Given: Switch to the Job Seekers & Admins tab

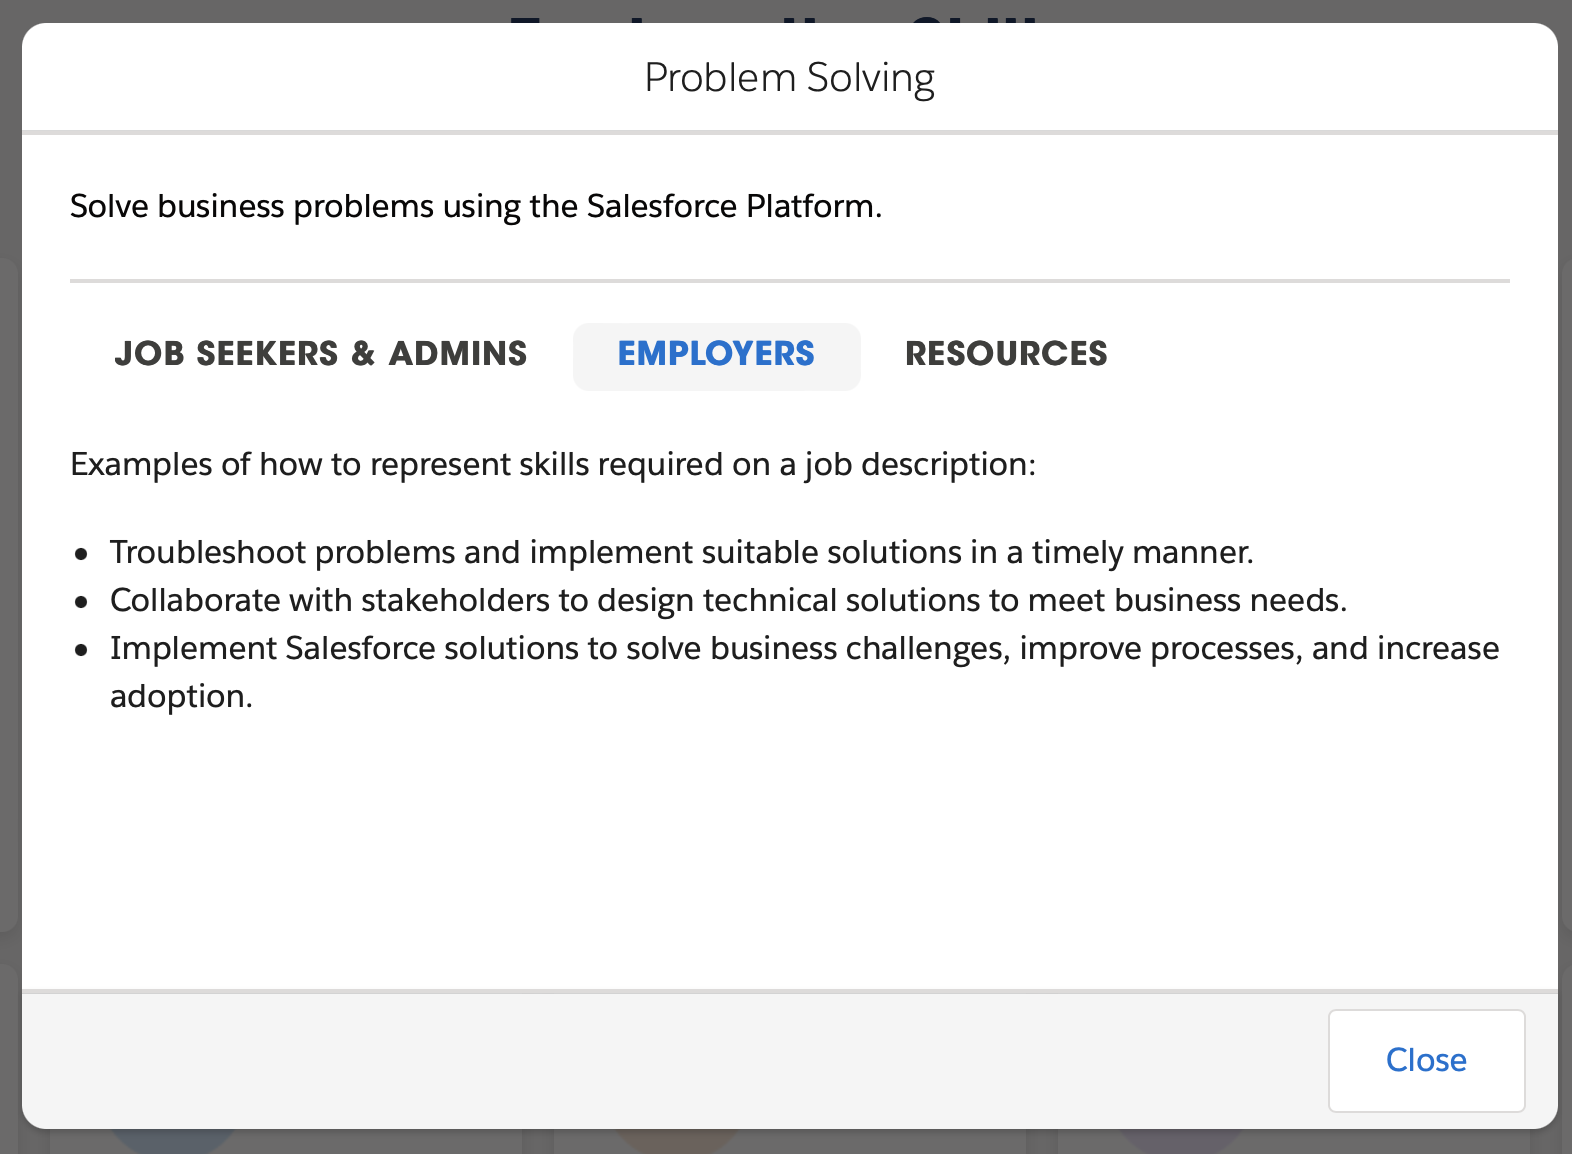Looking at the screenshot, I should [x=320, y=354].
